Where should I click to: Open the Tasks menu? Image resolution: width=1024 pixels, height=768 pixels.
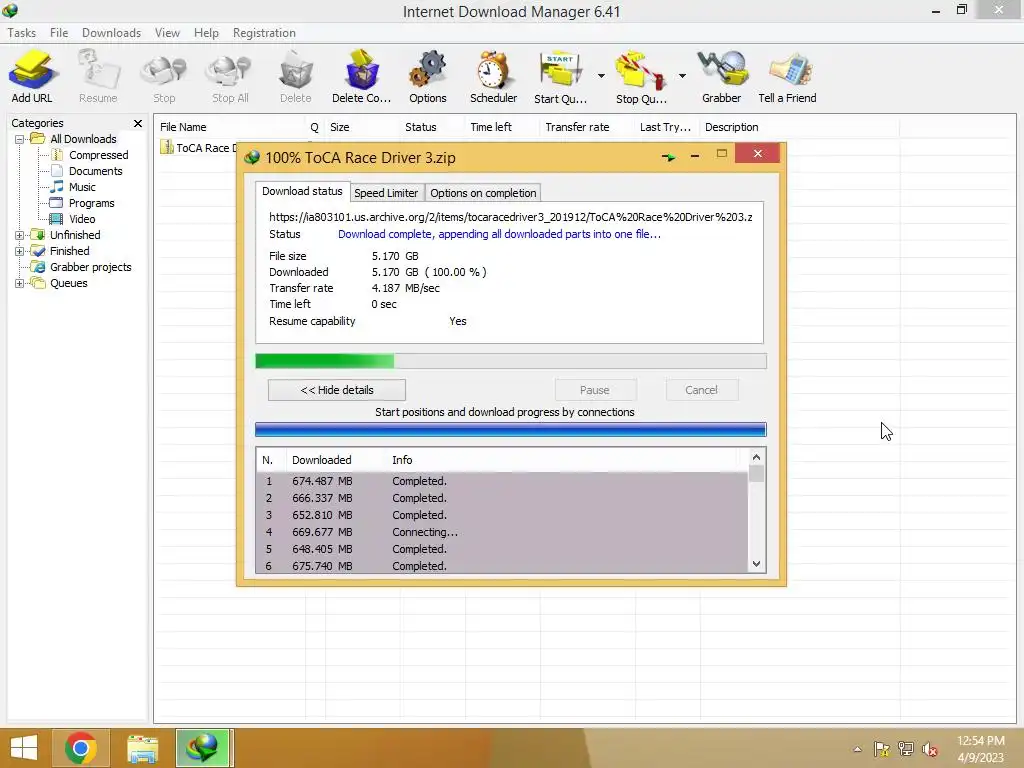tap(22, 33)
